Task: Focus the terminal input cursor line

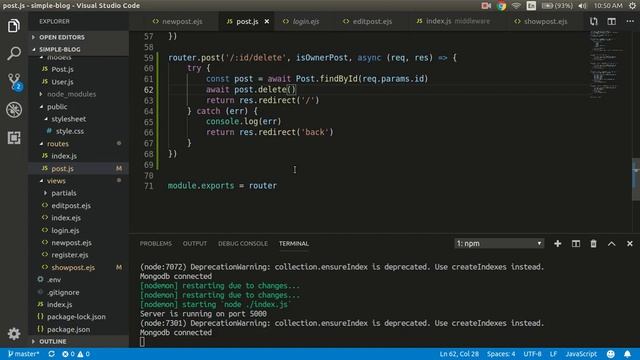Action: coord(142,342)
